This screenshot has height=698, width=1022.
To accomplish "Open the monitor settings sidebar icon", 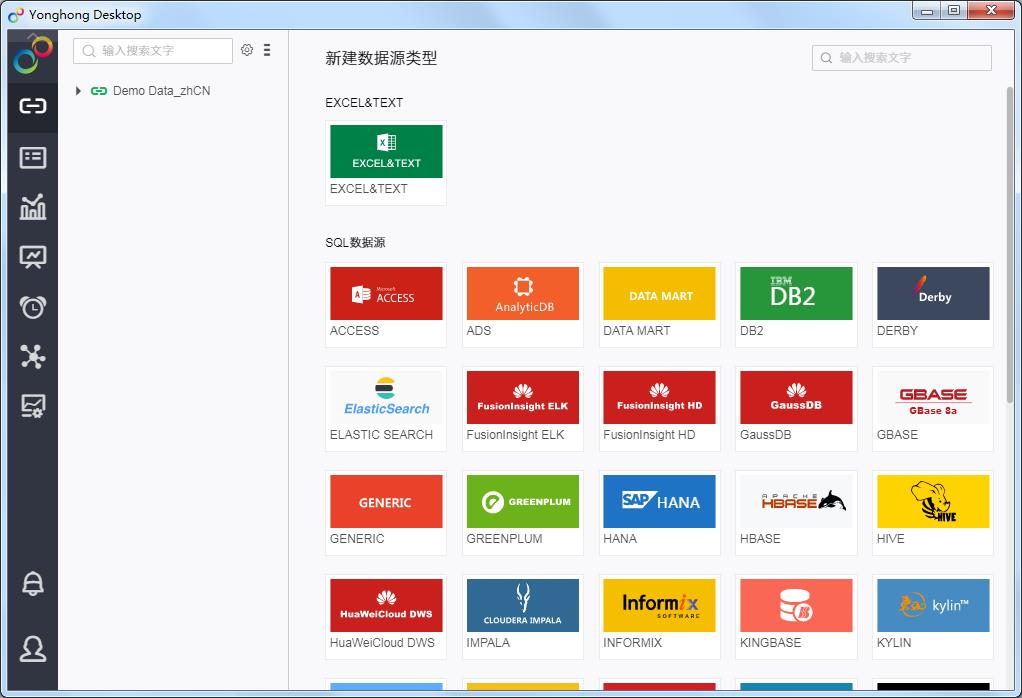I will [33, 406].
